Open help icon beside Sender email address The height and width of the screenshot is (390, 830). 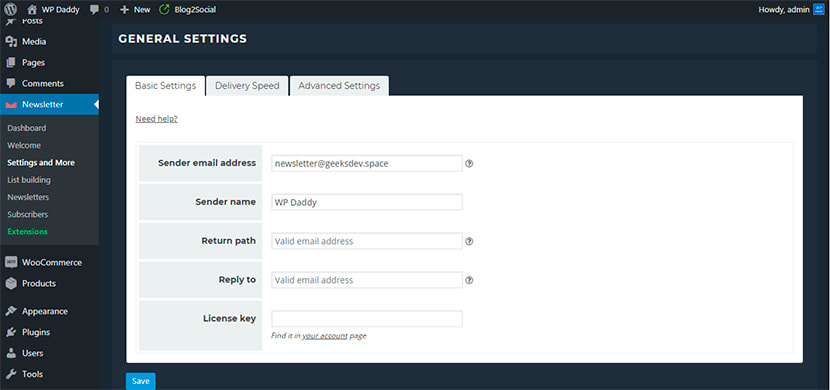pos(469,164)
